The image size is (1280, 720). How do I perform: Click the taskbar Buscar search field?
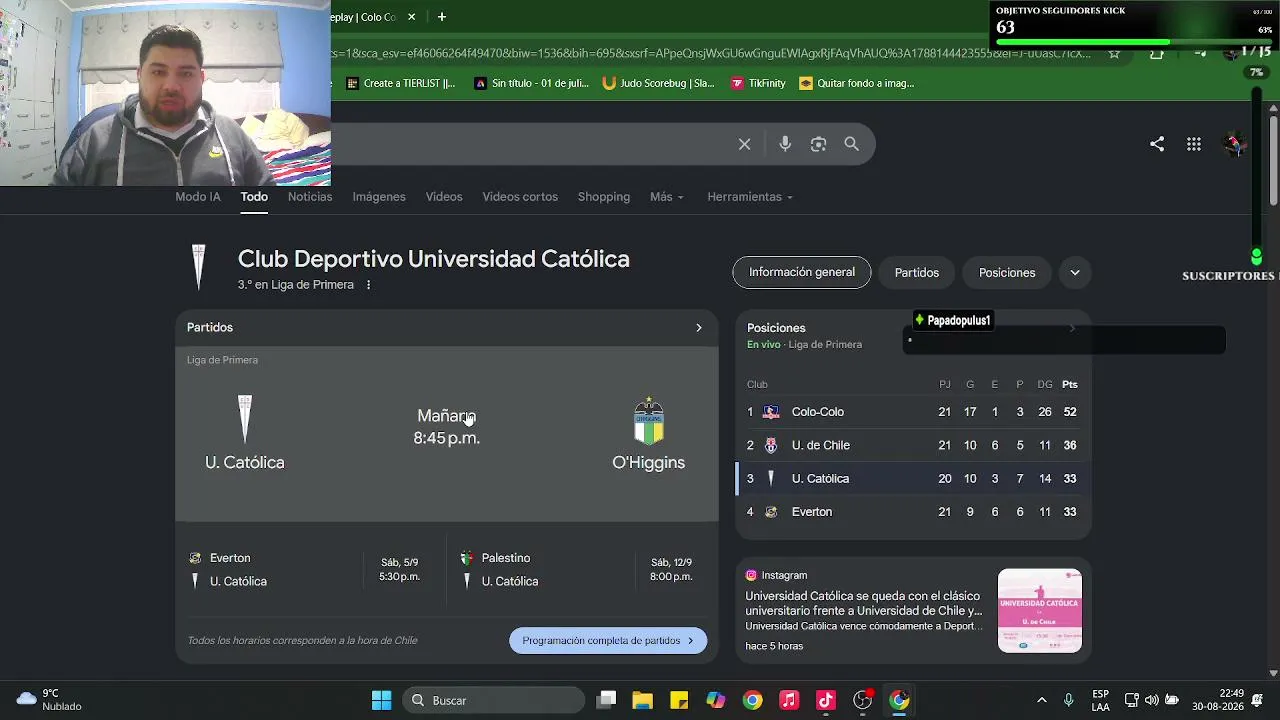pyautogui.click(x=494, y=700)
